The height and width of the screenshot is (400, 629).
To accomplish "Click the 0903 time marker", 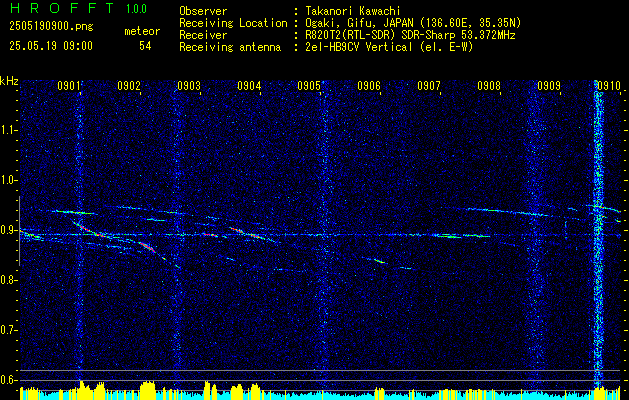I will tap(189, 85).
